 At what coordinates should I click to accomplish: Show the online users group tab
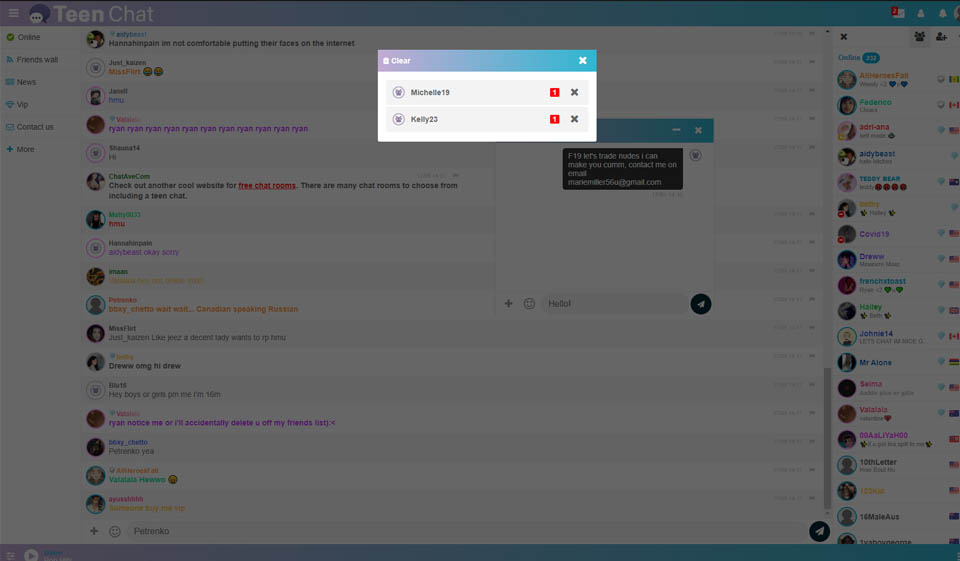pyautogui.click(x=920, y=37)
